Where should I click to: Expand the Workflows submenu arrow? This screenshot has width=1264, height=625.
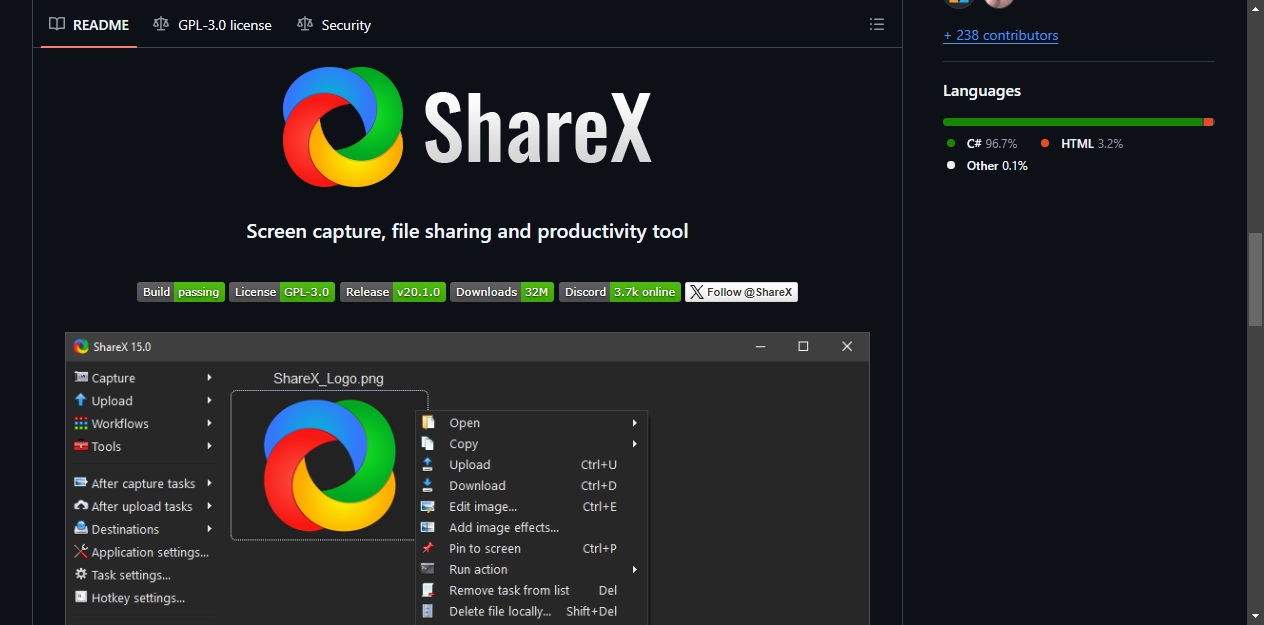coord(209,423)
